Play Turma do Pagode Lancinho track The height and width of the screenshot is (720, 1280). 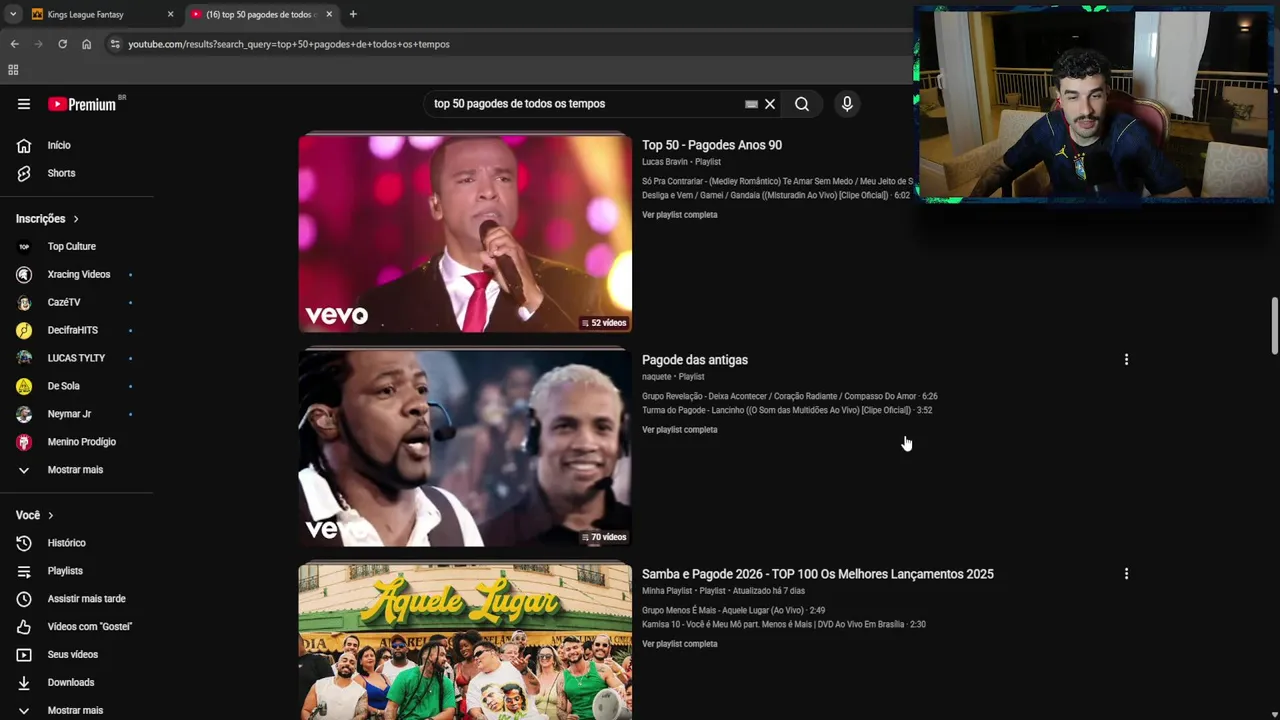(787, 410)
